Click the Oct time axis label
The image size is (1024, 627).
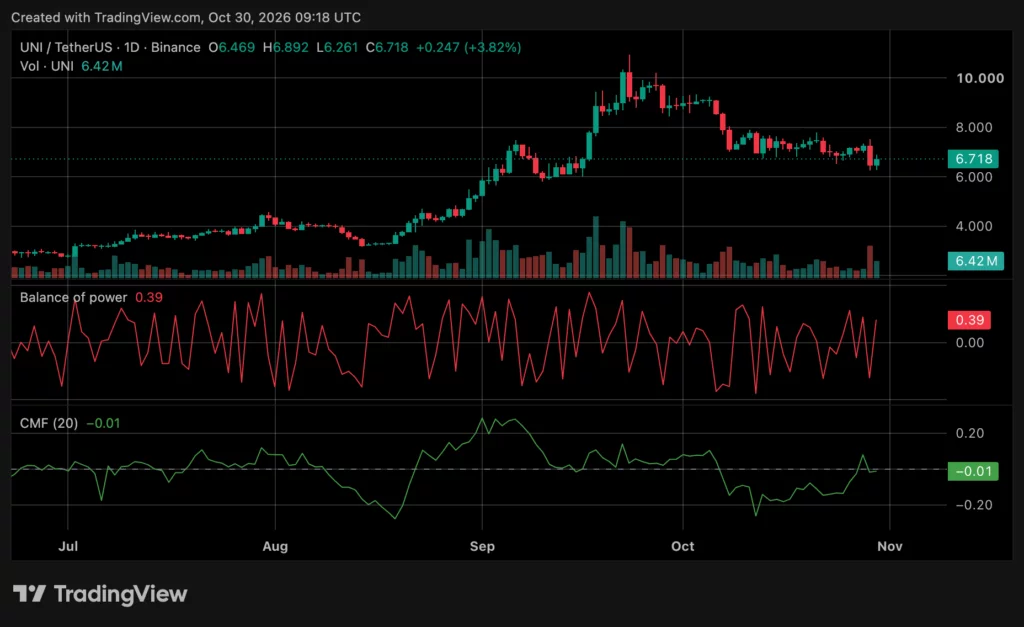tap(682, 546)
